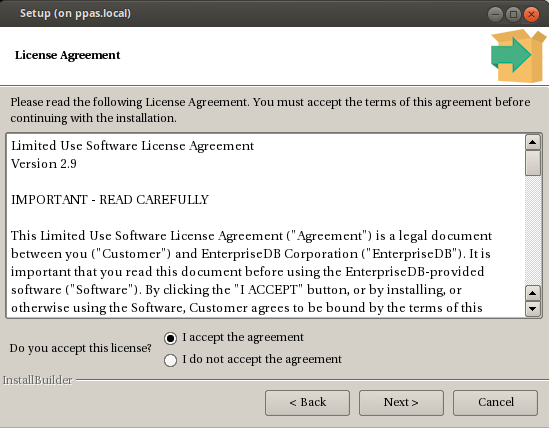Click the scroll-down arrow at scrollbar bottom
Screen dimensions: 549x428
533,309
